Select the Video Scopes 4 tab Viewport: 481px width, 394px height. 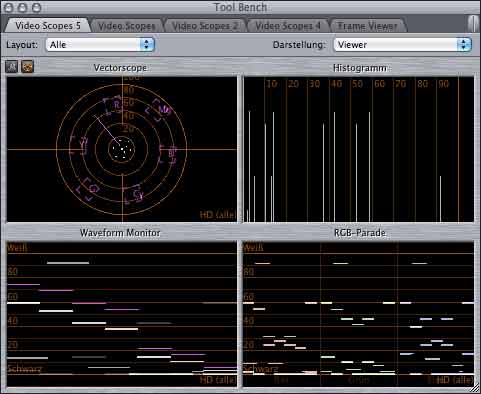tap(288, 26)
